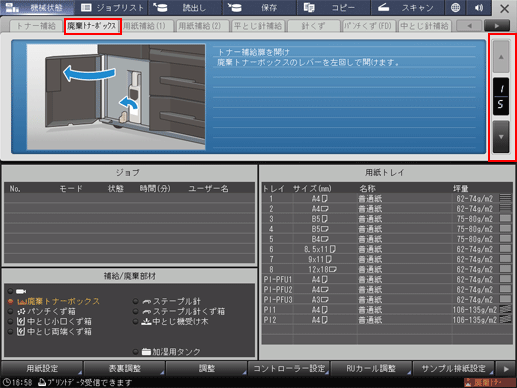Show more bottom function buttons with arrow
Screen dimensions: 517x388
(506, 369)
